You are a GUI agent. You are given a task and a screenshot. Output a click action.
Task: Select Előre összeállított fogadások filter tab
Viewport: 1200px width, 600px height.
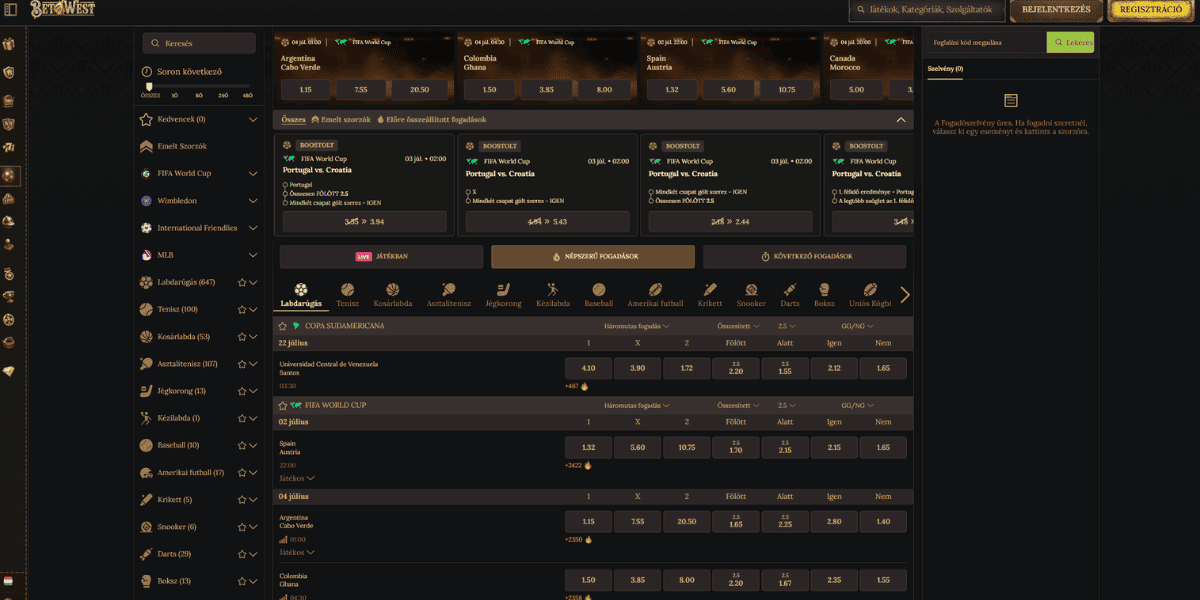click(432, 119)
